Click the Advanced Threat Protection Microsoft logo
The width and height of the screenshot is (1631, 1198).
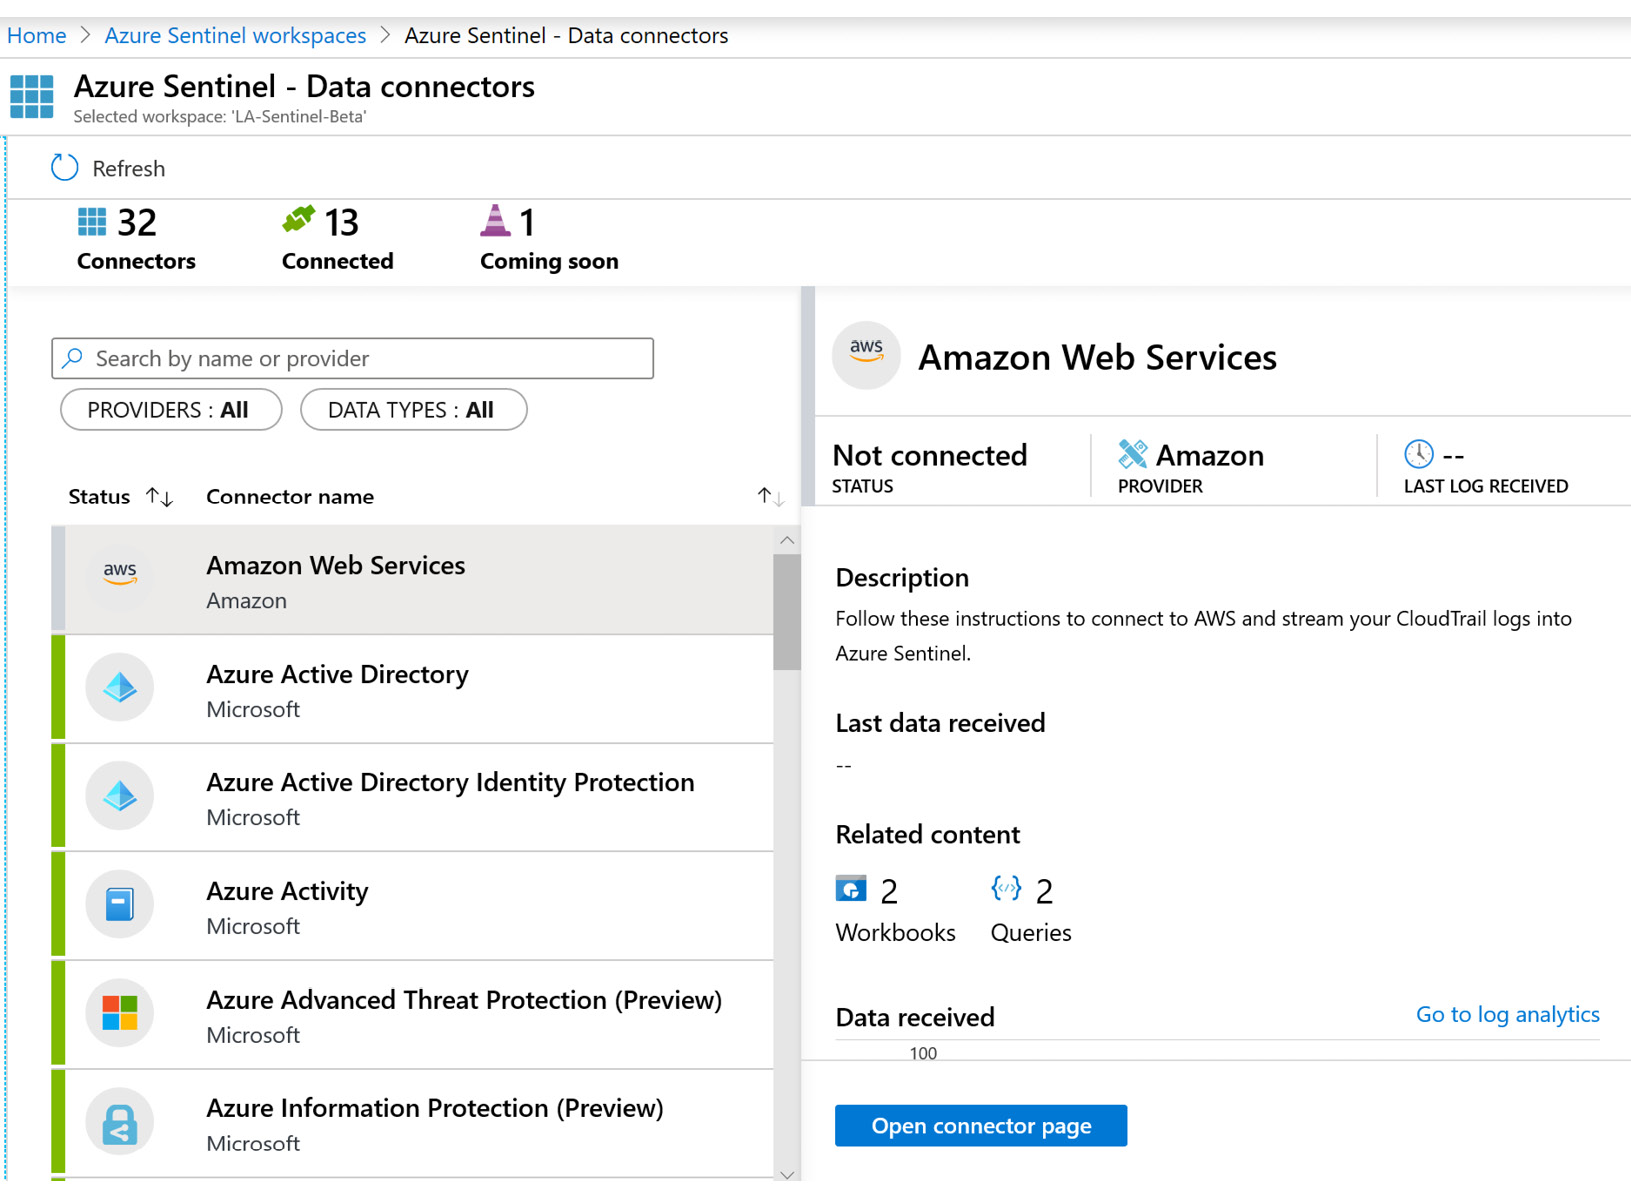tap(120, 1013)
